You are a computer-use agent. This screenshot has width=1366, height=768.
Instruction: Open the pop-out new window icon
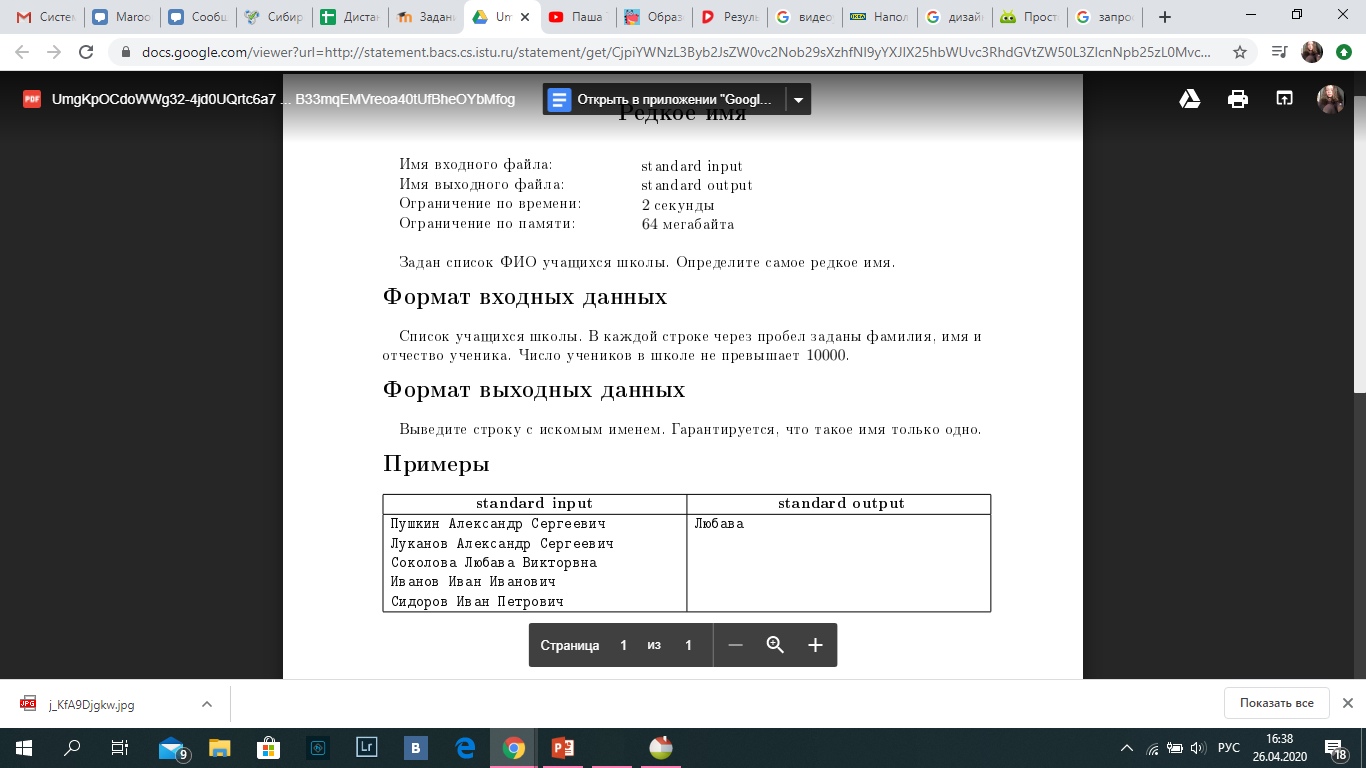(x=1284, y=99)
